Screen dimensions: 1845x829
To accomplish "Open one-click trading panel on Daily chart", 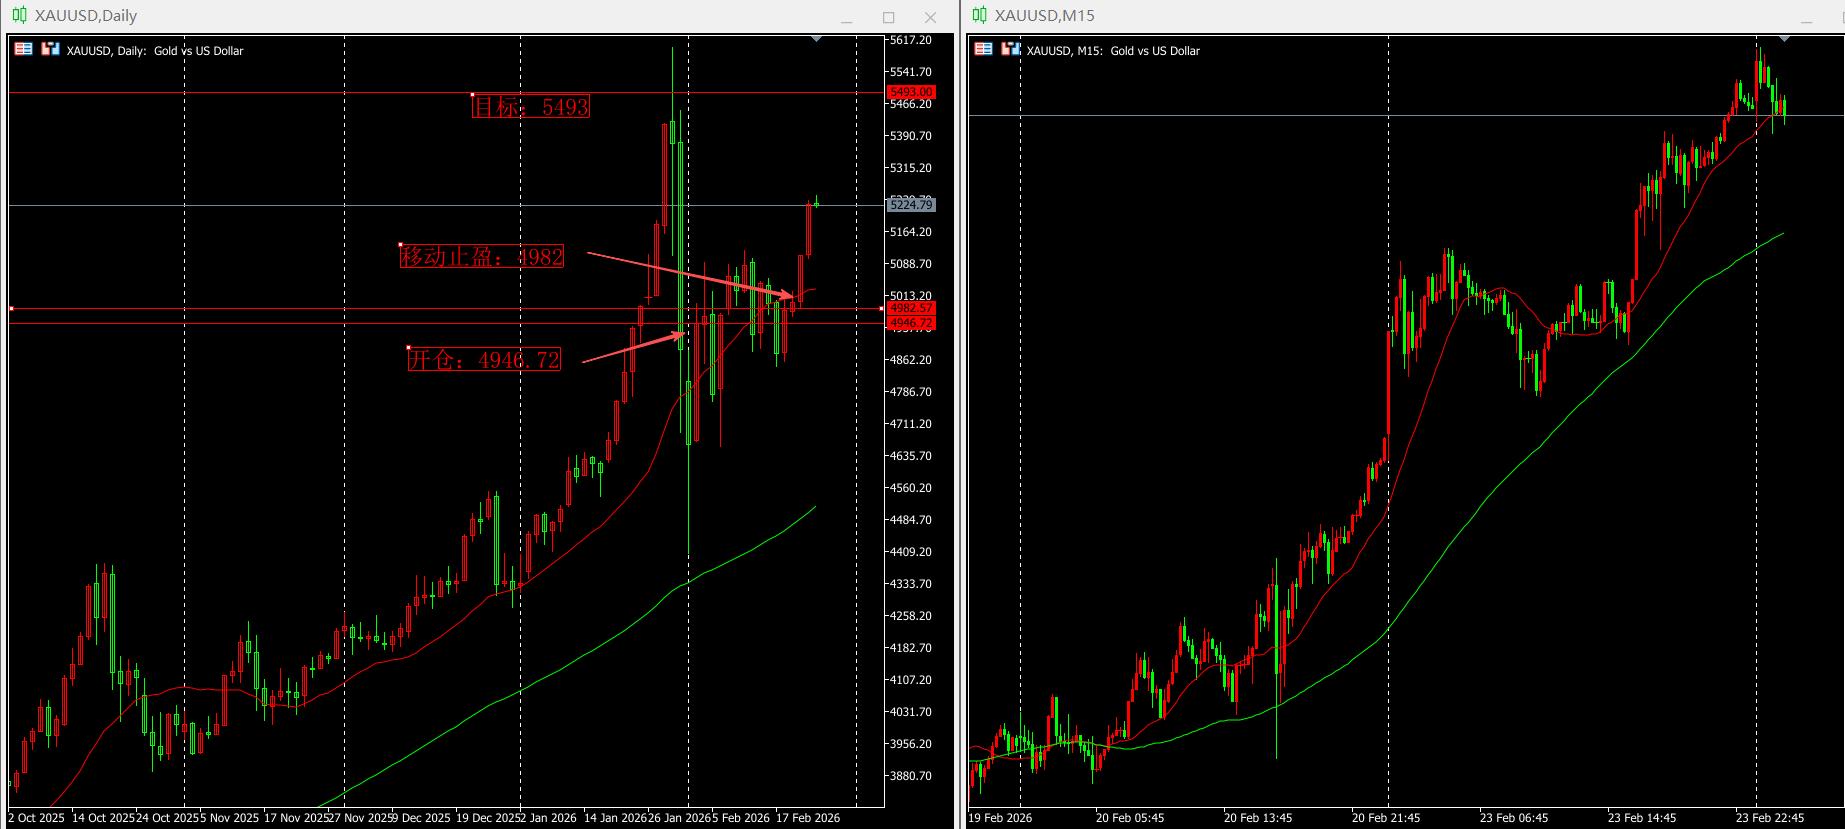I will (x=23, y=49).
